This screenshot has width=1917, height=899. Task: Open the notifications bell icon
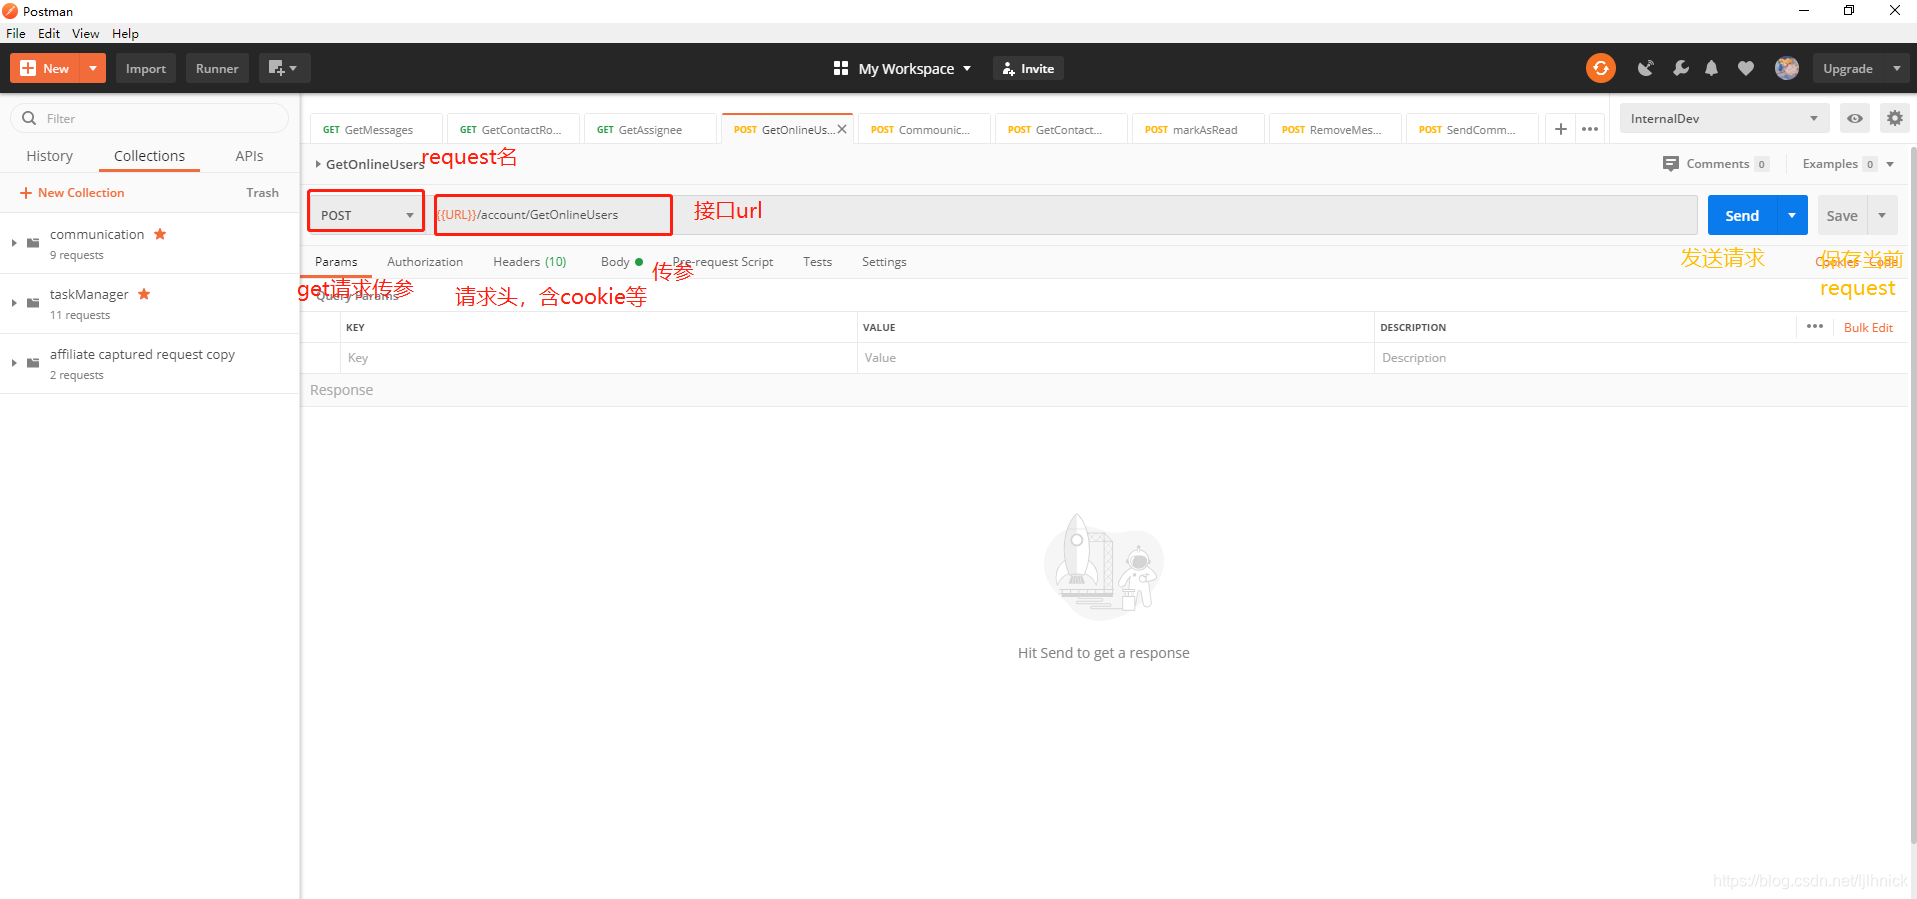coord(1712,68)
